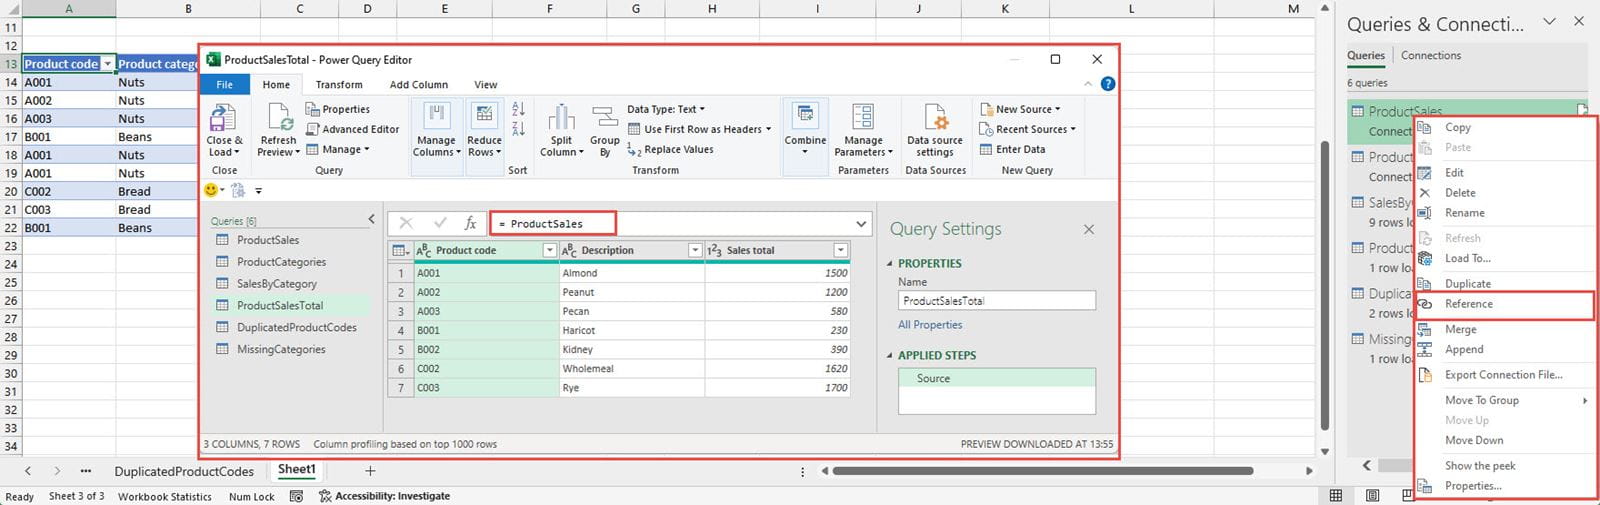
Task: Click the Close & Load icon
Action: [222, 119]
